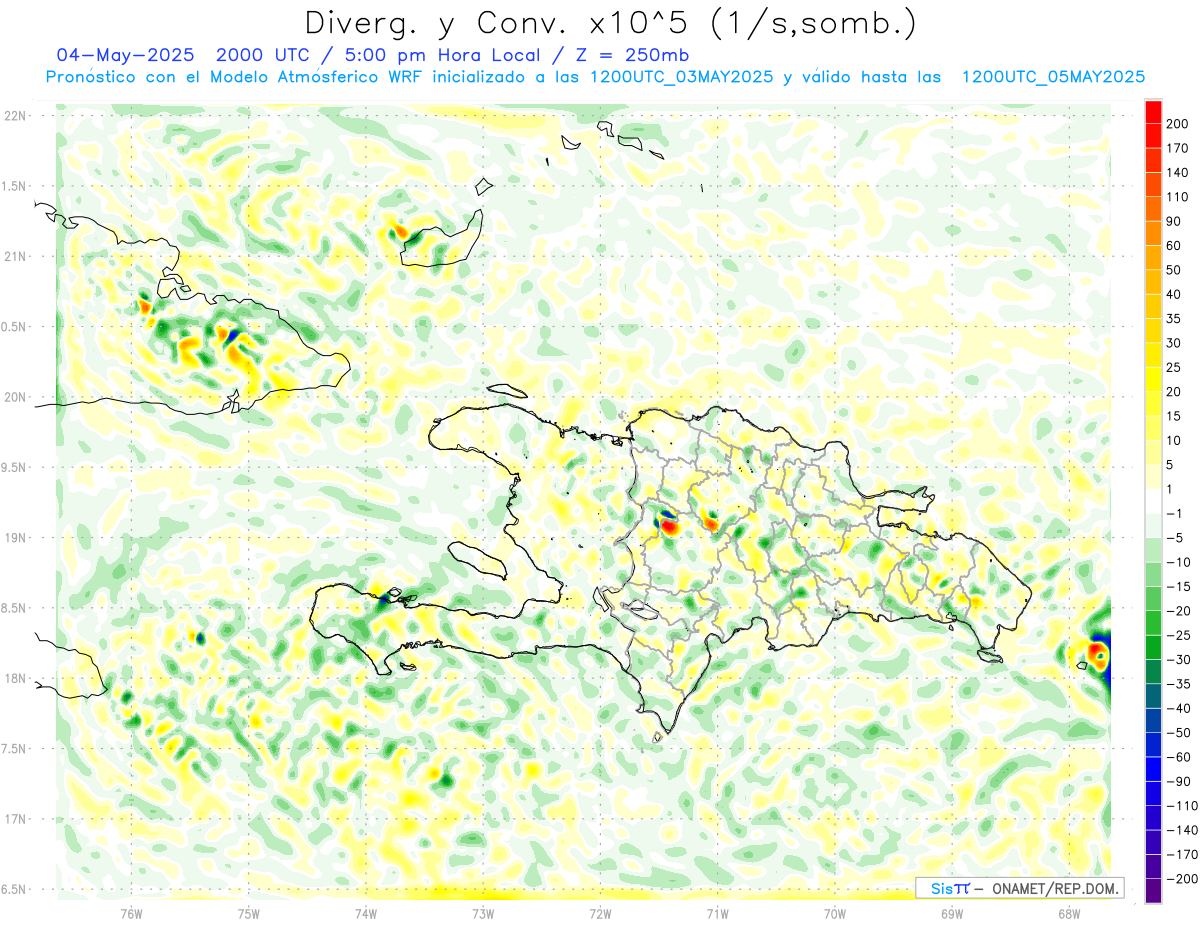The image size is (1200, 927).
Task: Click the positive '25' colorbar label
Action: tap(1176, 367)
